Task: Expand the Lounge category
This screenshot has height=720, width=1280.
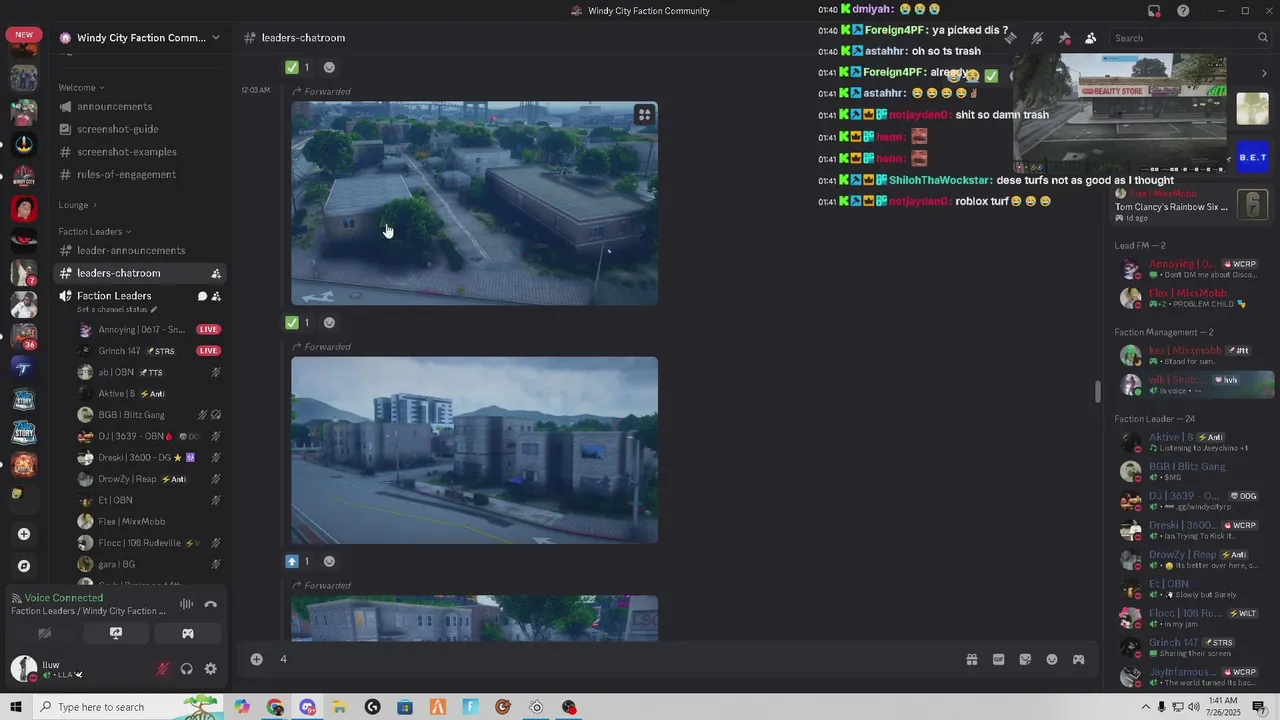Action: pyautogui.click(x=77, y=205)
